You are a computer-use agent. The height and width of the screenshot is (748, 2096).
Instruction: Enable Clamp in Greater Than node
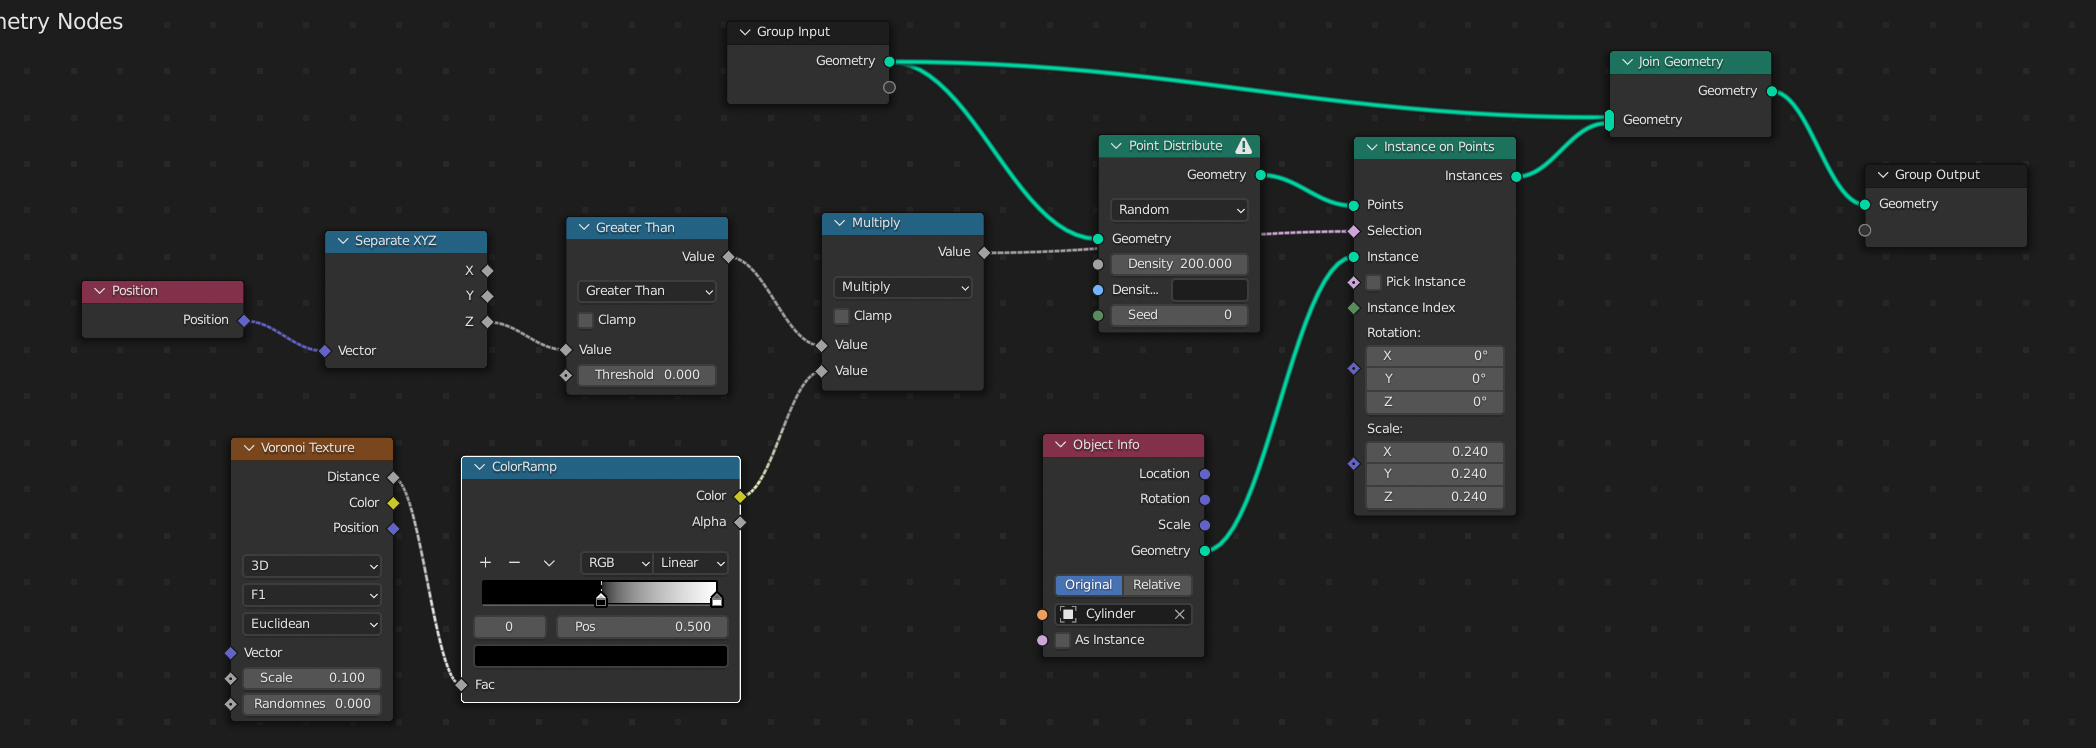[x=586, y=320]
